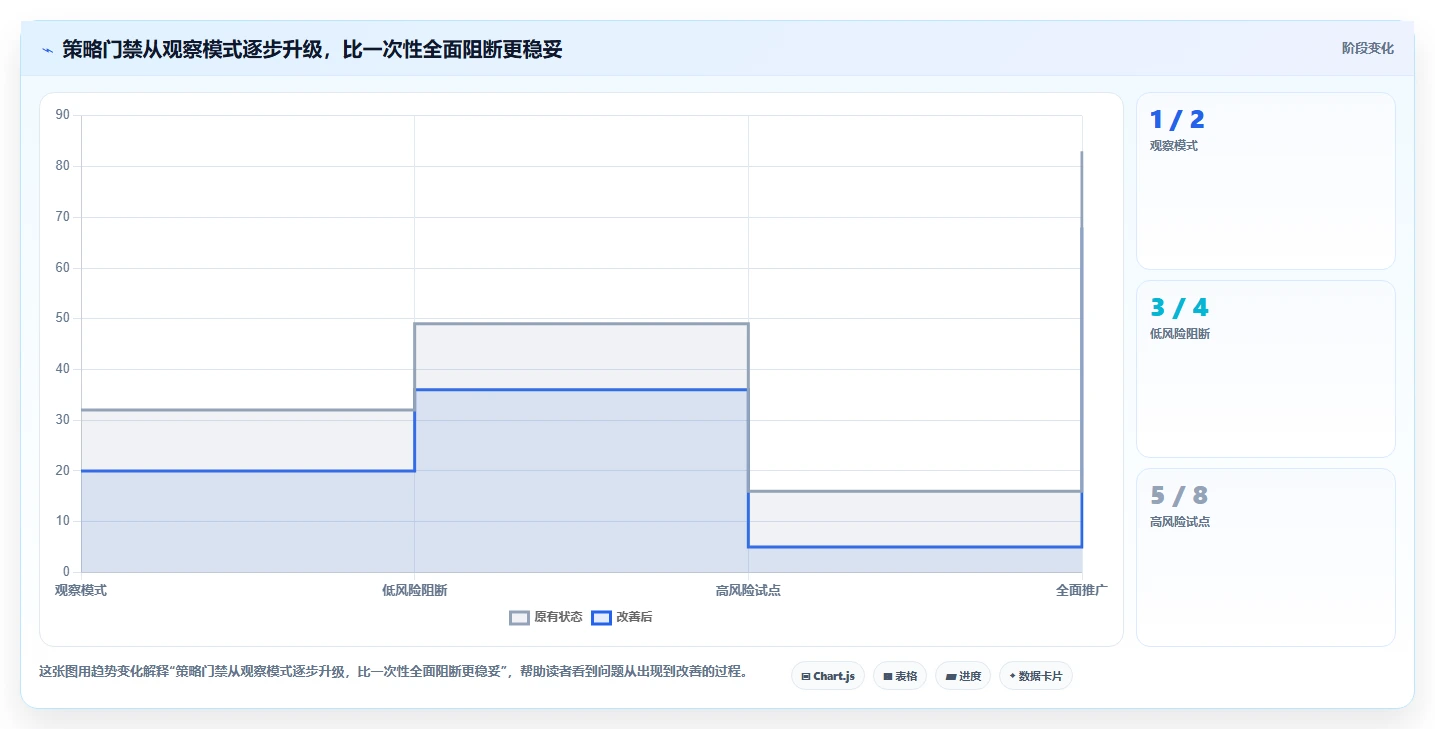Viewport: 1435px width, 729px height.
Task: Click the blue 改善后 legend swatch
Action: click(x=601, y=618)
